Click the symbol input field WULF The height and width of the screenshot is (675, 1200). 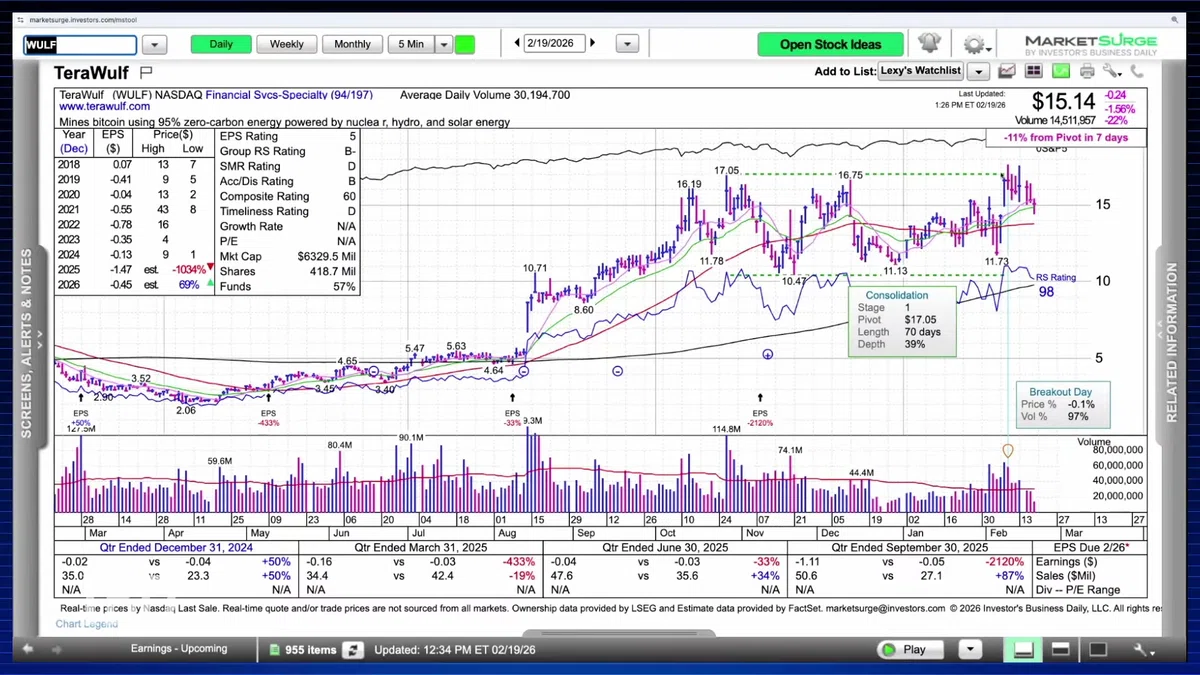80,45
